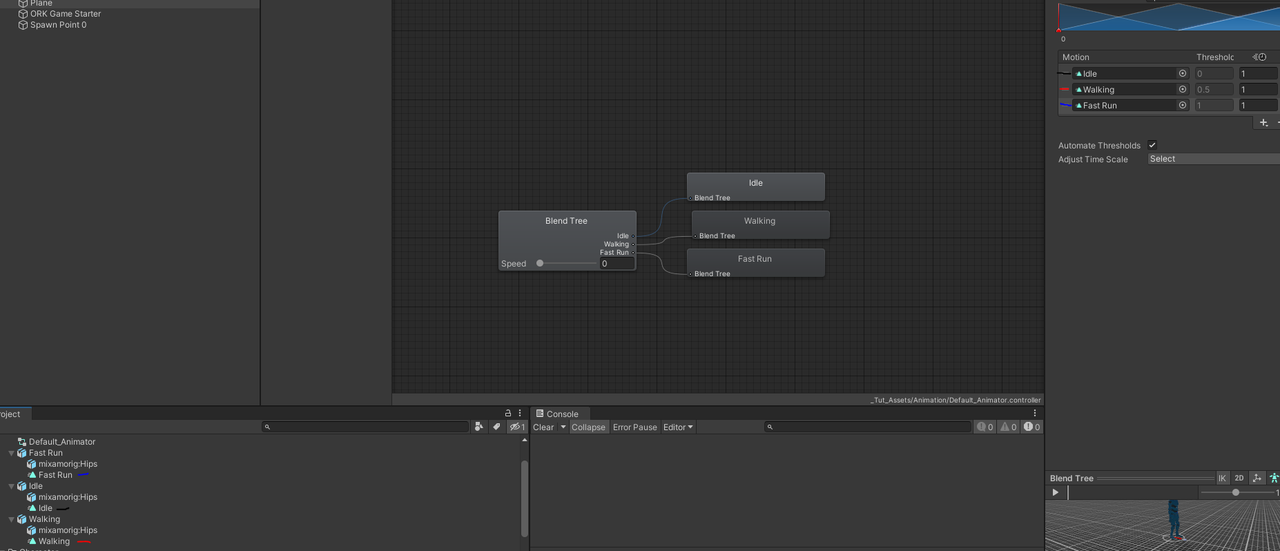Image resolution: width=1280 pixels, height=551 pixels.
Task: Open object picker for the Fast Run motion
Action: [x=1182, y=105]
